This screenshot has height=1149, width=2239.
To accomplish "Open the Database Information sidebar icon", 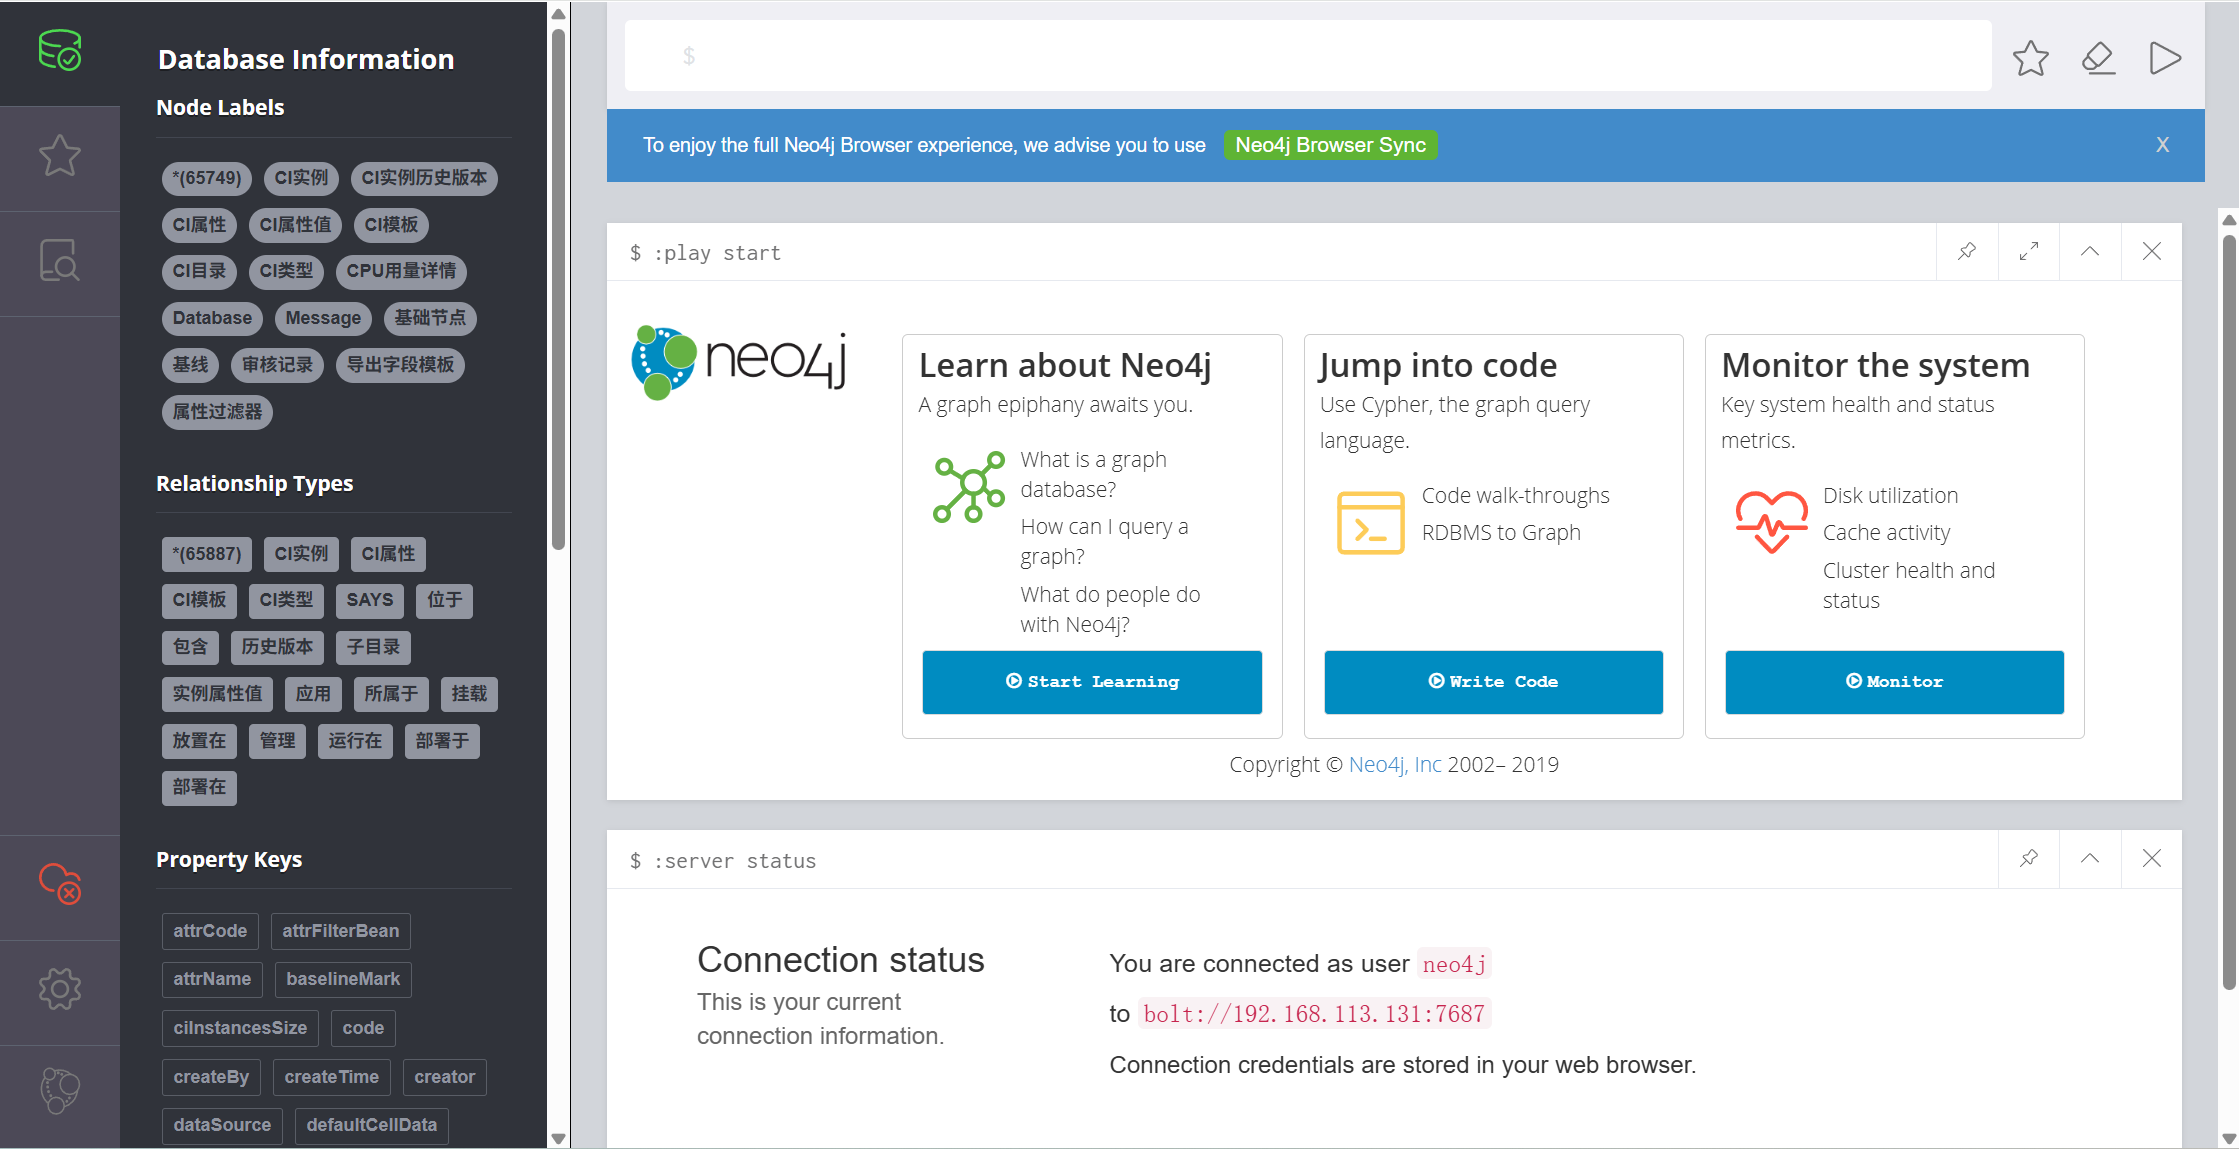I will click(x=60, y=50).
